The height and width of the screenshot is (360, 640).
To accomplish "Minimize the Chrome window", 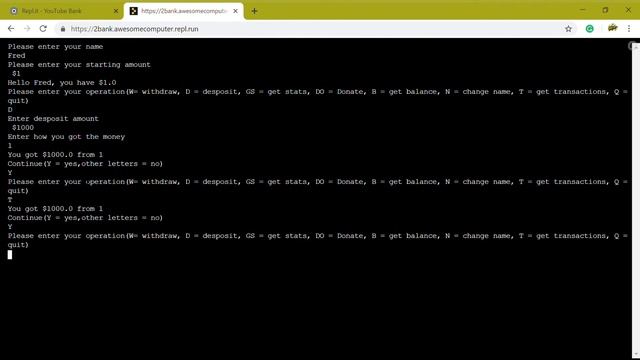I will pos(583,10).
